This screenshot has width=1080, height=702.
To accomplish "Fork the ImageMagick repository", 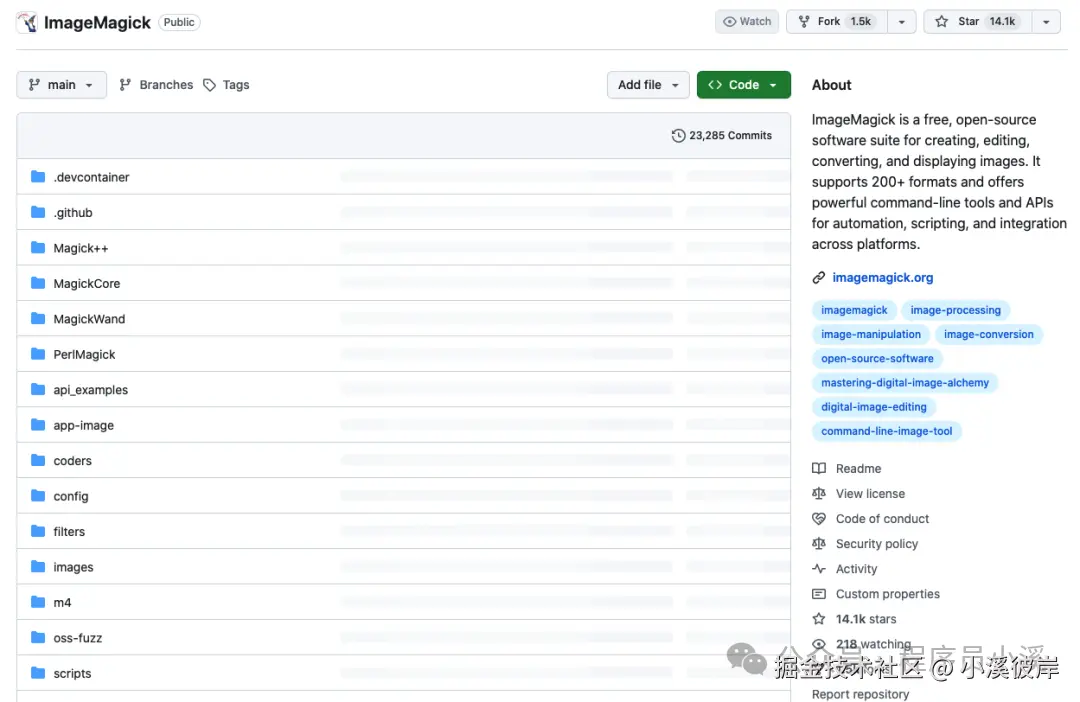I will pos(837,21).
